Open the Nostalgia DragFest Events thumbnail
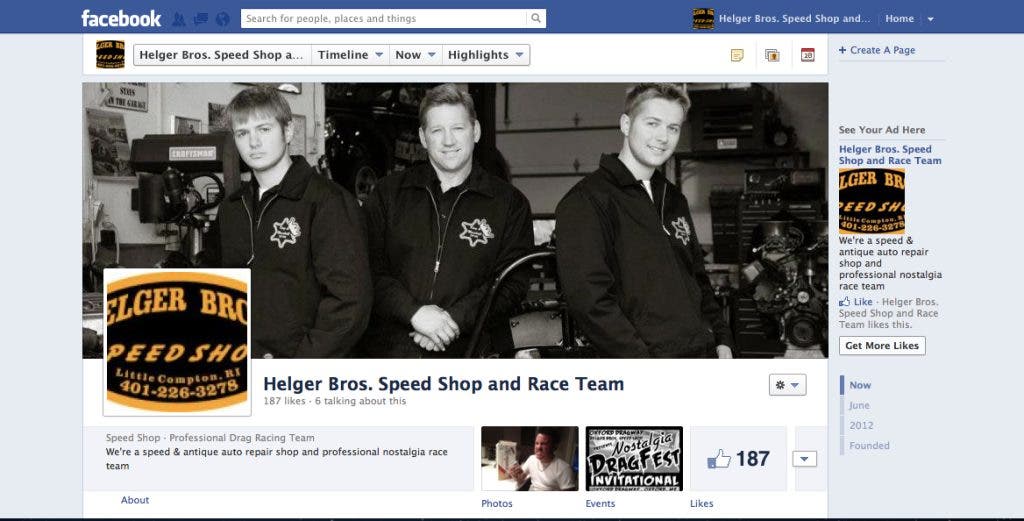The width and height of the screenshot is (1024, 521). point(634,458)
